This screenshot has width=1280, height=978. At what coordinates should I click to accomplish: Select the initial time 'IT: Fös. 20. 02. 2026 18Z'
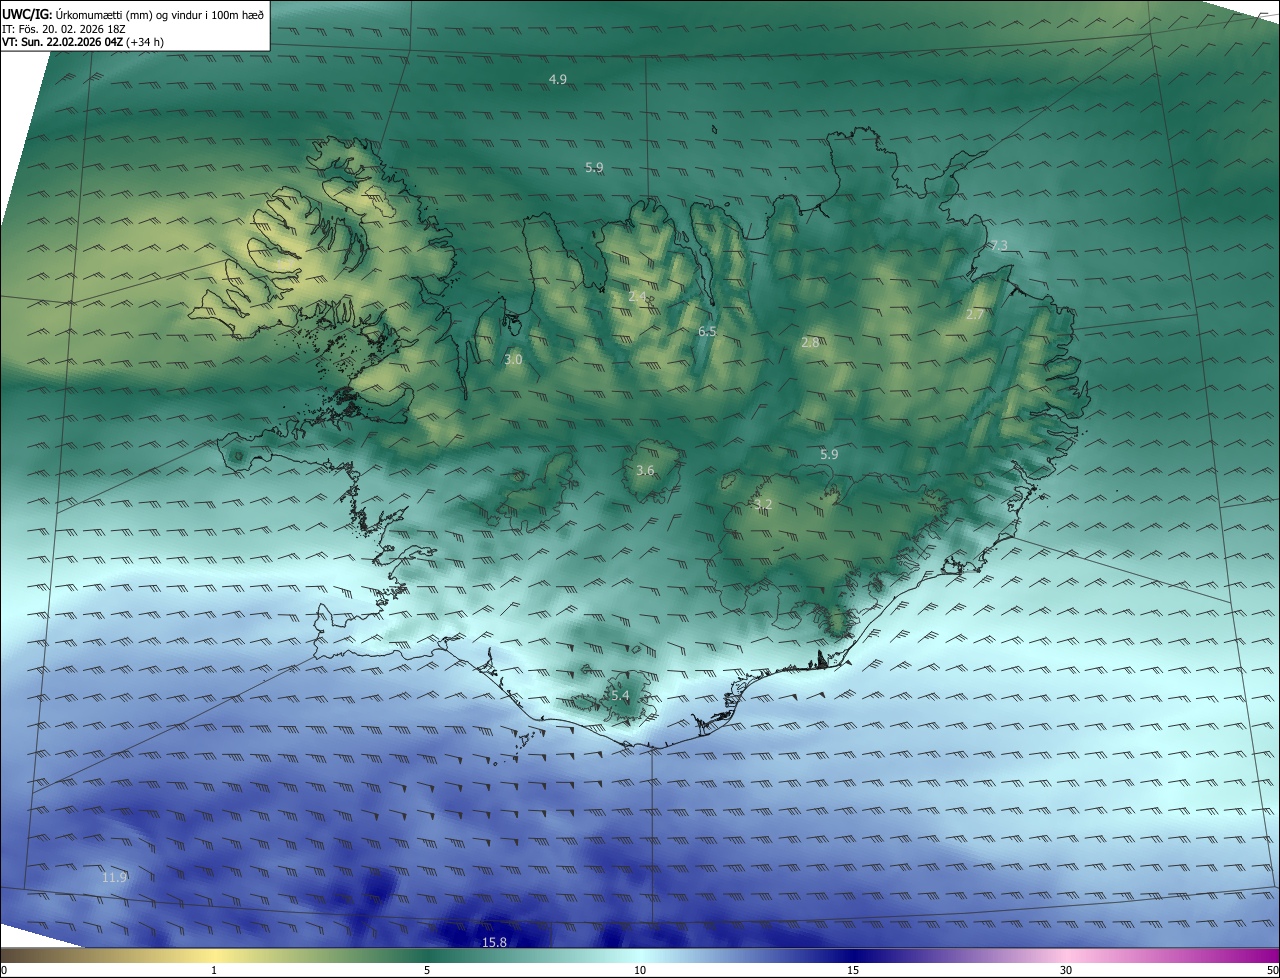(x=63, y=28)
